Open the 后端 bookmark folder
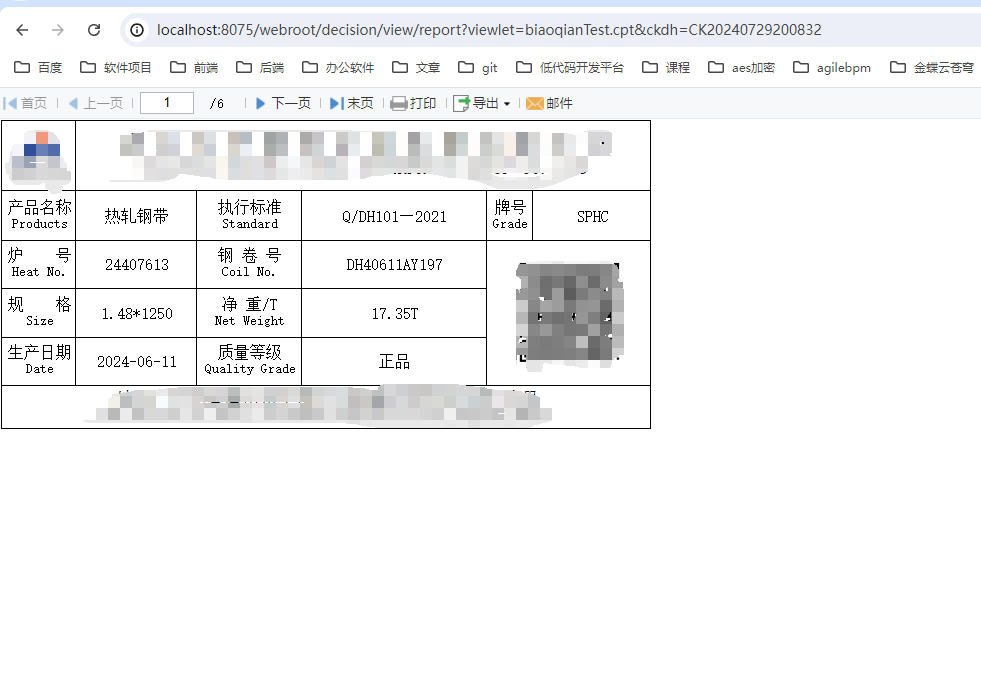 click(260, 68)
